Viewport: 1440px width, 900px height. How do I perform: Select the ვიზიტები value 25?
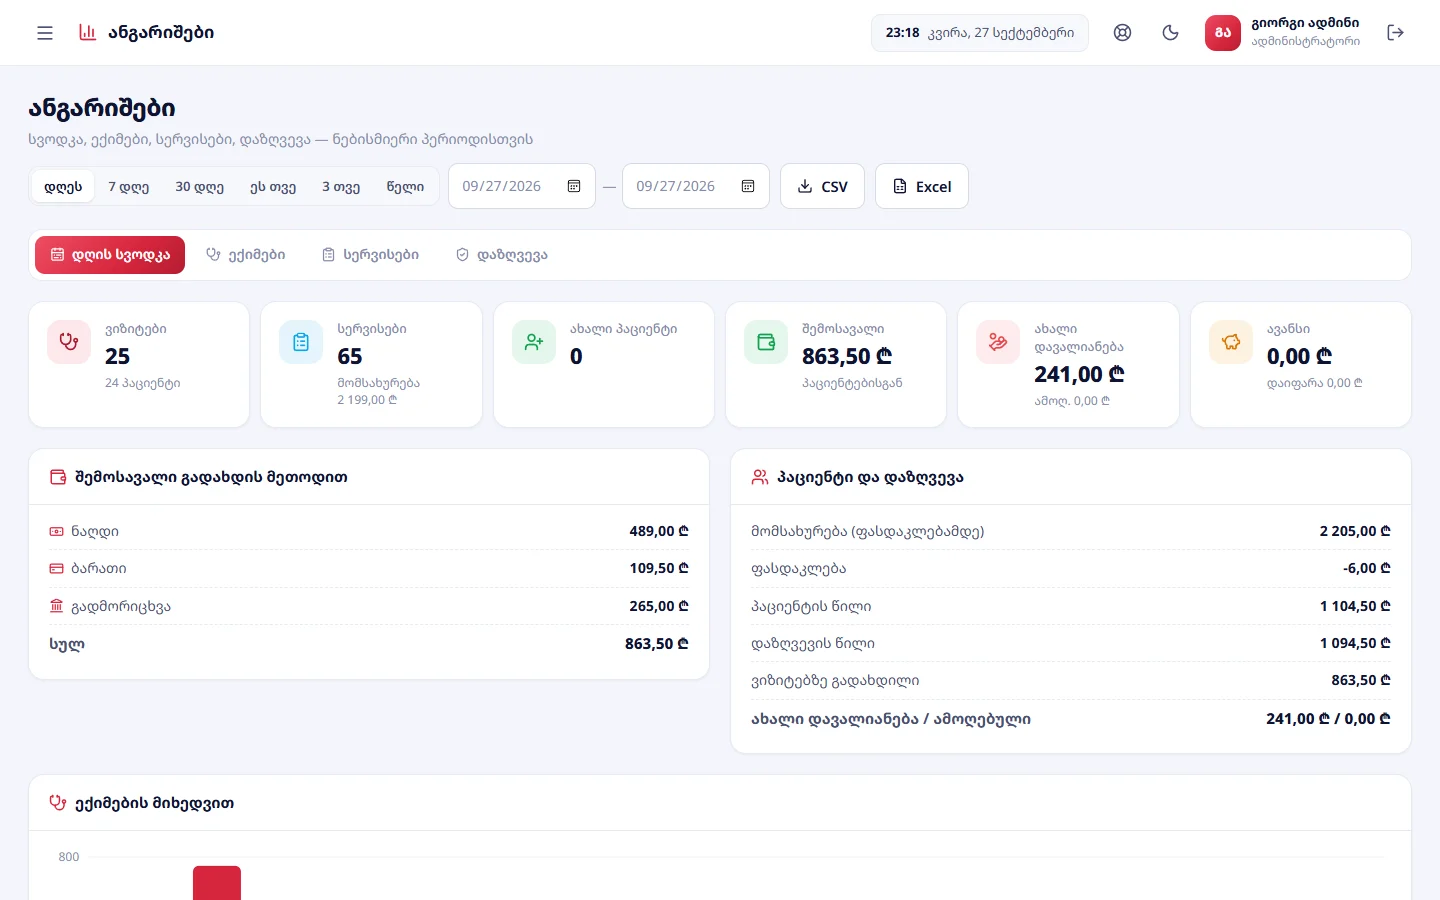click(x=118, y=356)
